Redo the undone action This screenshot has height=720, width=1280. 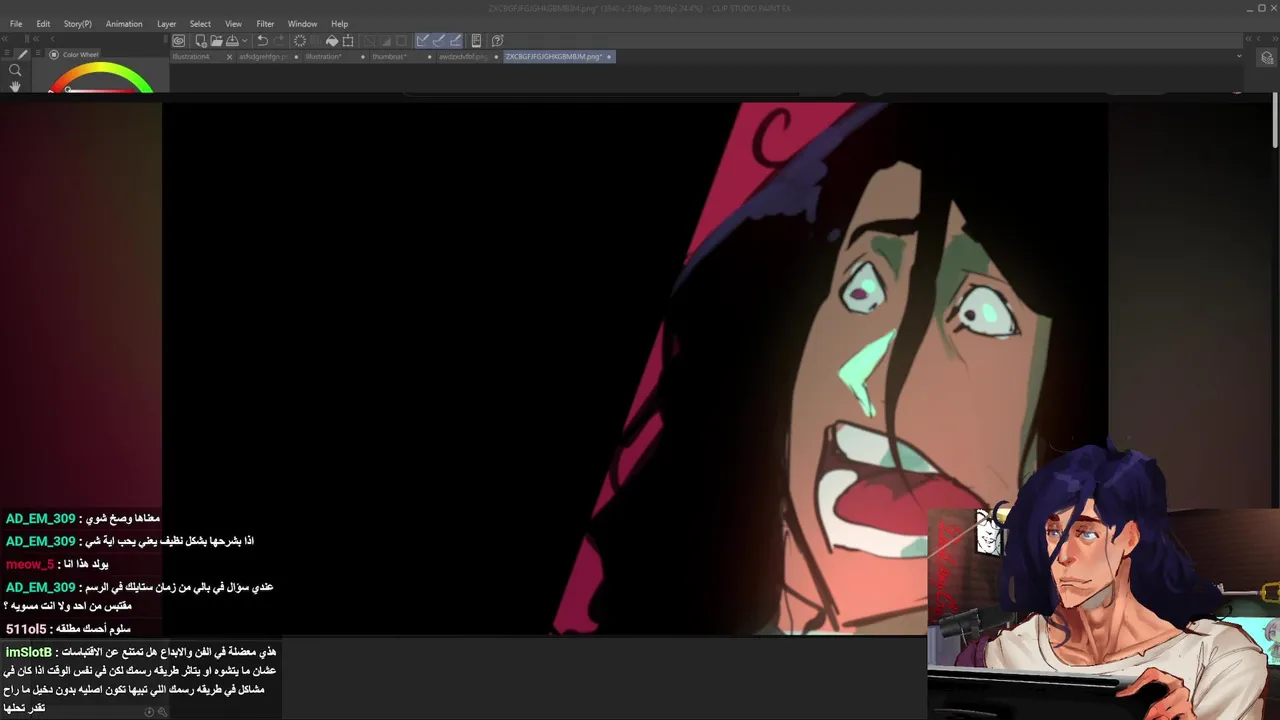[x=279, y=41]
